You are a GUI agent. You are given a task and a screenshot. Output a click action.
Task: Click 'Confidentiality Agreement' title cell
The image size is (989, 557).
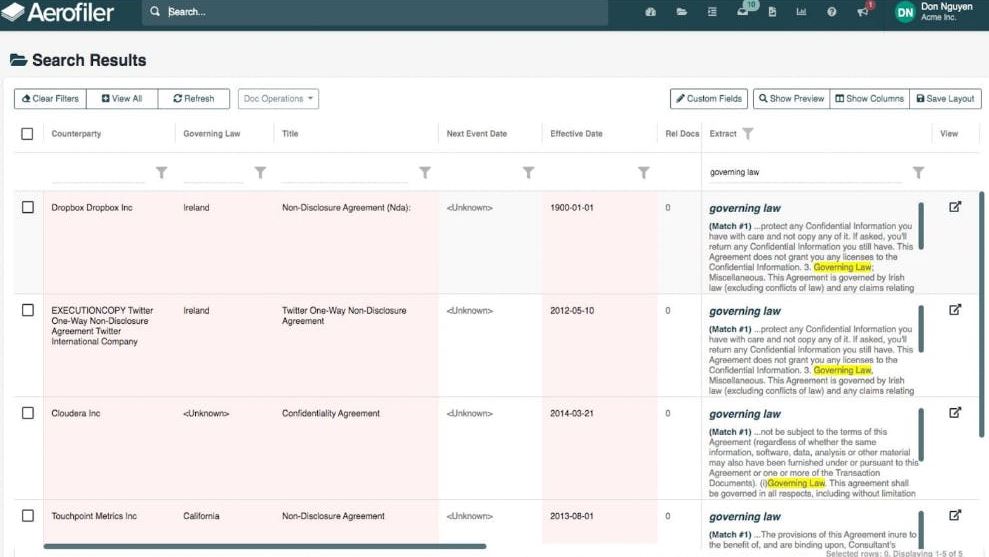(331, 413)
